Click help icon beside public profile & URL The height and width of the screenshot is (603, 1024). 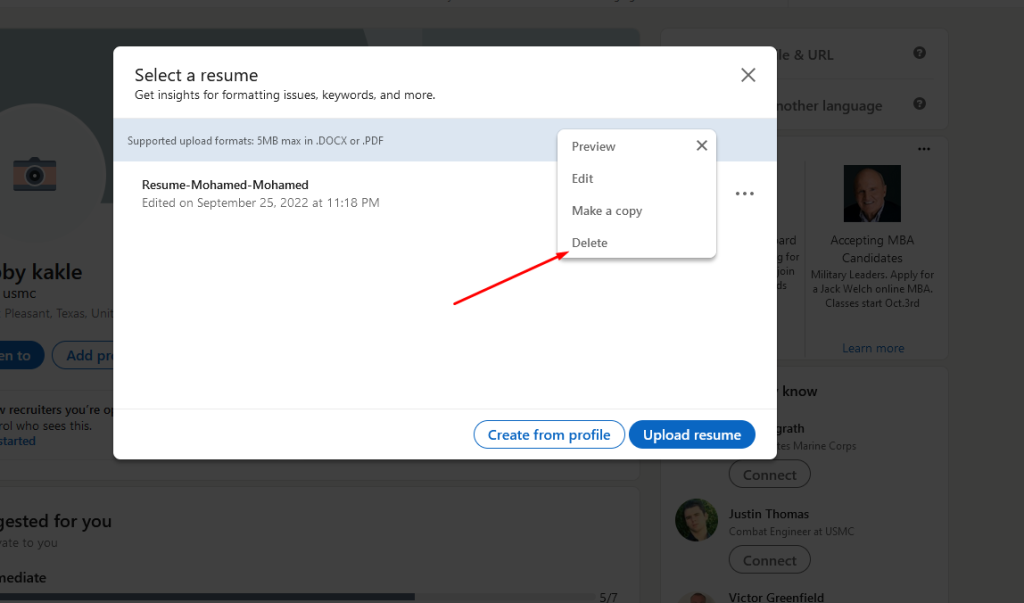coord(919,54)
